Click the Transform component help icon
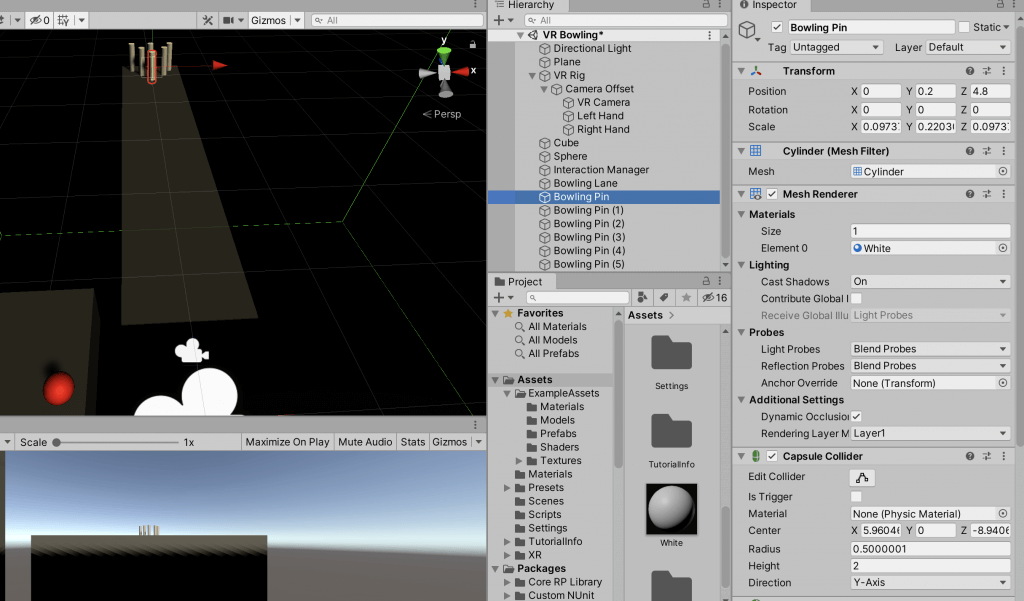Viewport: 1024px width, 601px height. 970,71
